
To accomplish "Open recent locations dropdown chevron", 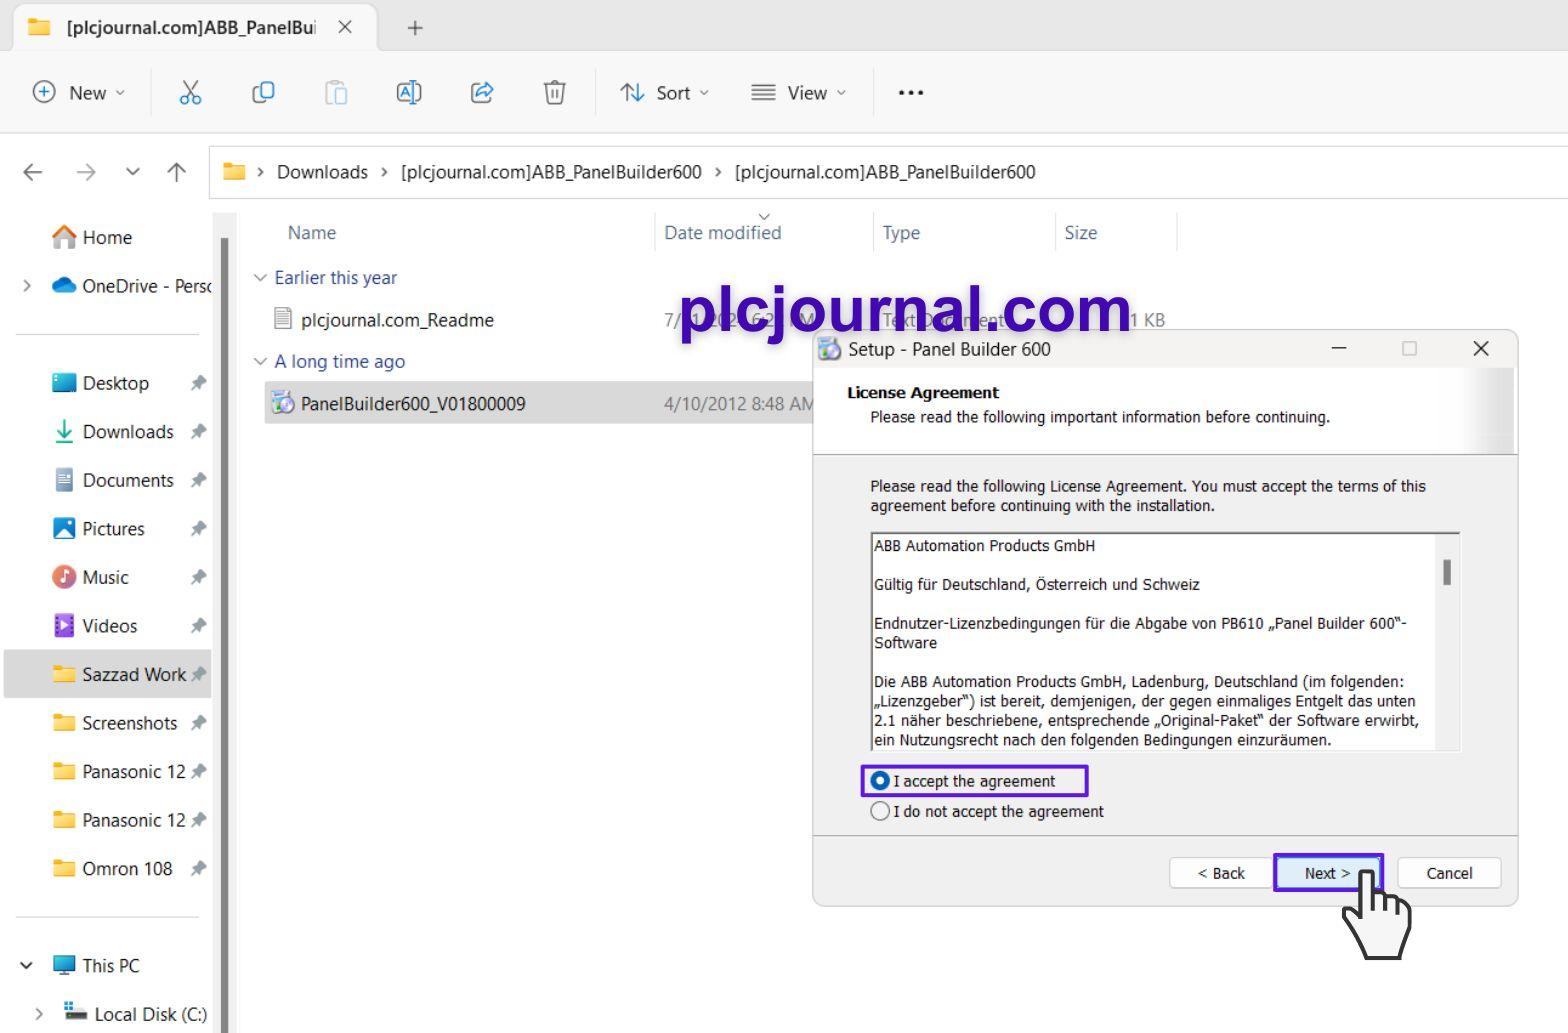I will (132, 172).
